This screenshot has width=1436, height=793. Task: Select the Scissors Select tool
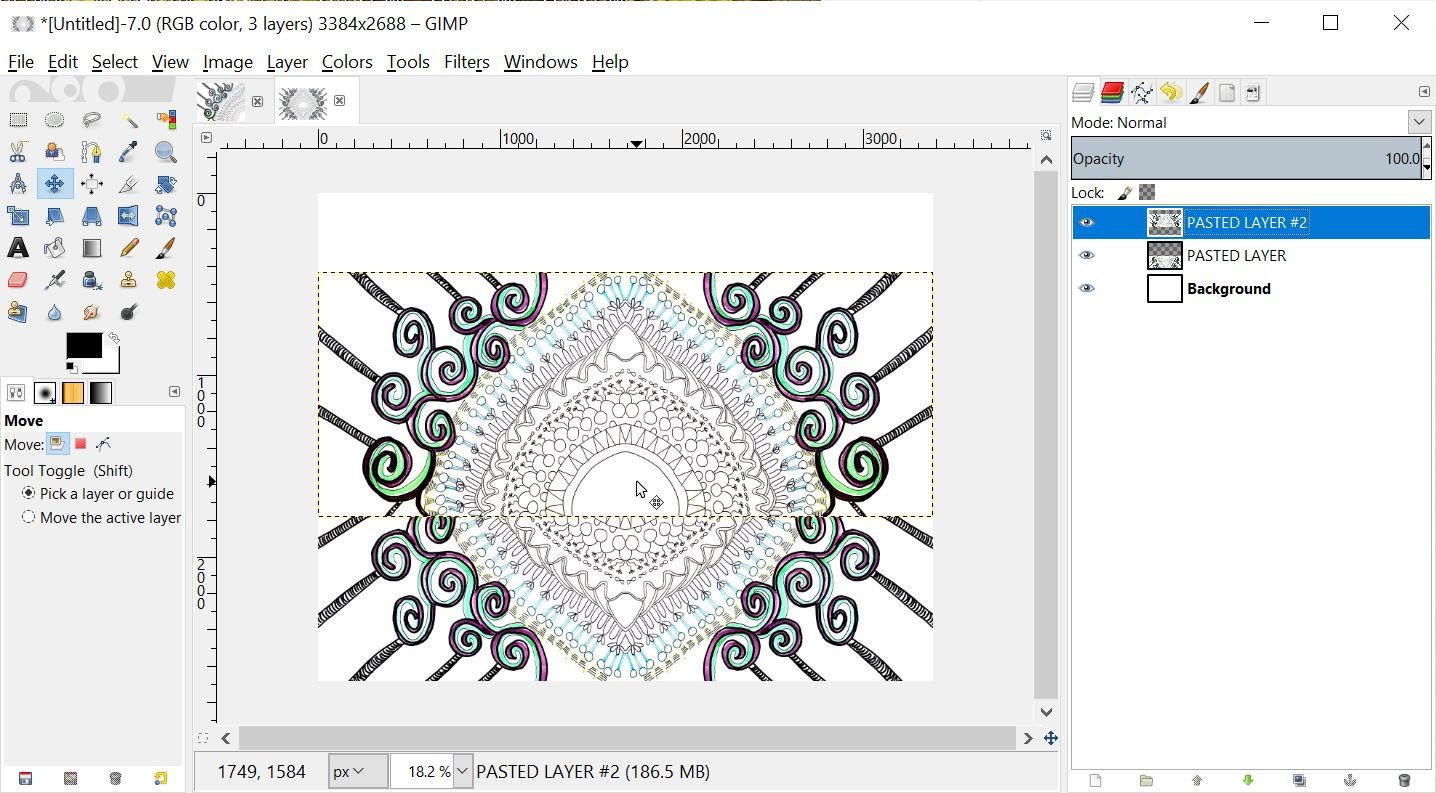(x=18, y=152)
